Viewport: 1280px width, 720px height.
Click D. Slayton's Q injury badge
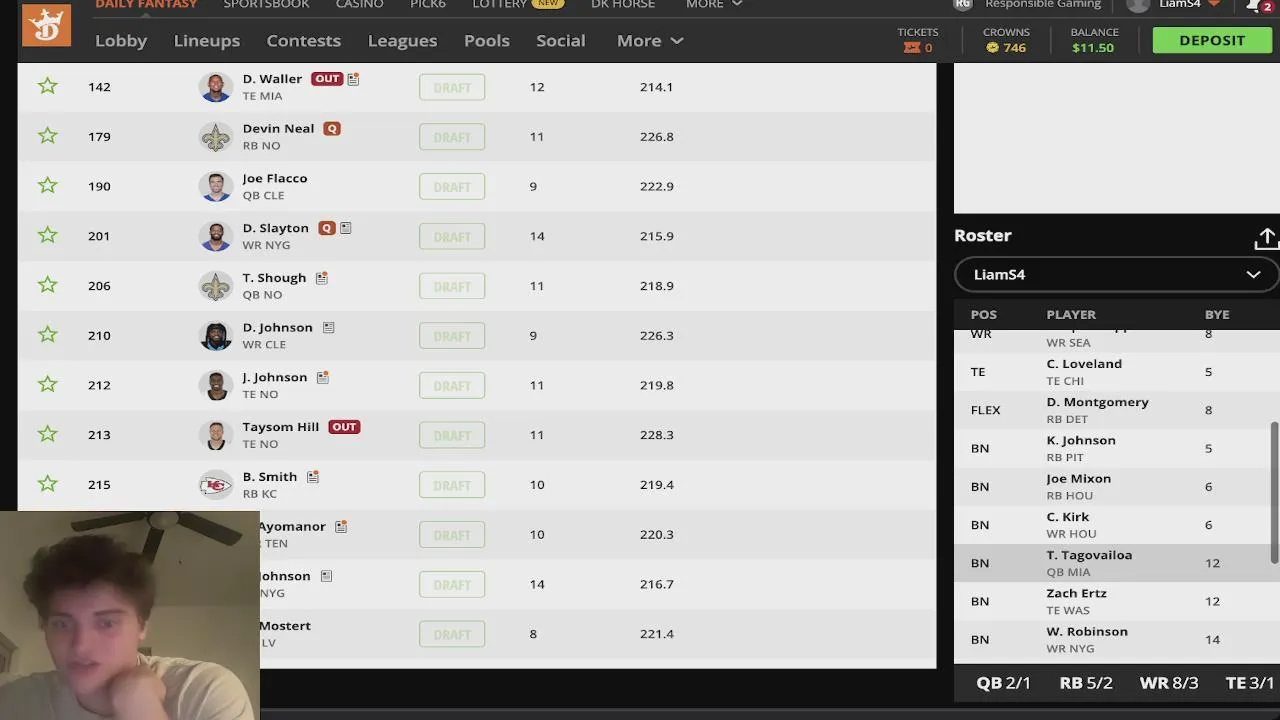pyautogui.click(x=326, y=228)
